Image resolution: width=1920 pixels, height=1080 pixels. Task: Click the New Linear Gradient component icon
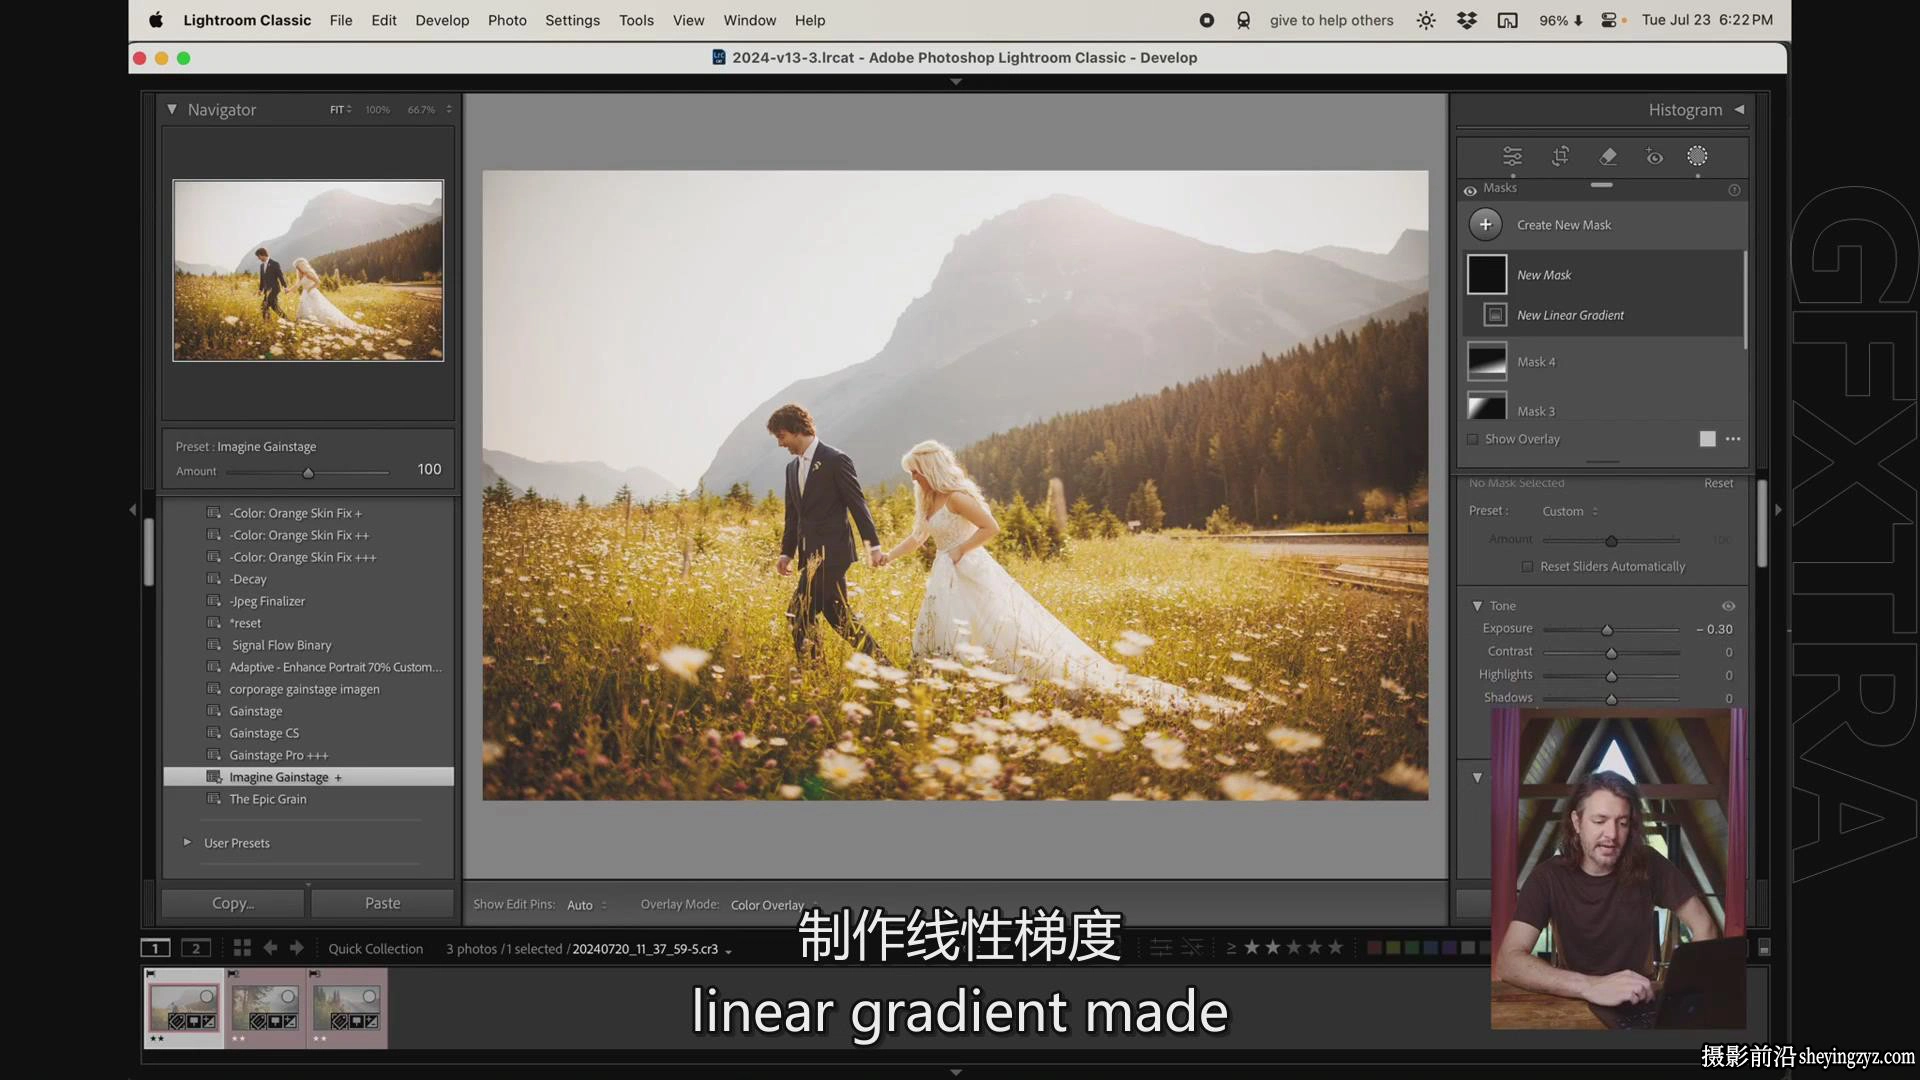[1495, 315]
